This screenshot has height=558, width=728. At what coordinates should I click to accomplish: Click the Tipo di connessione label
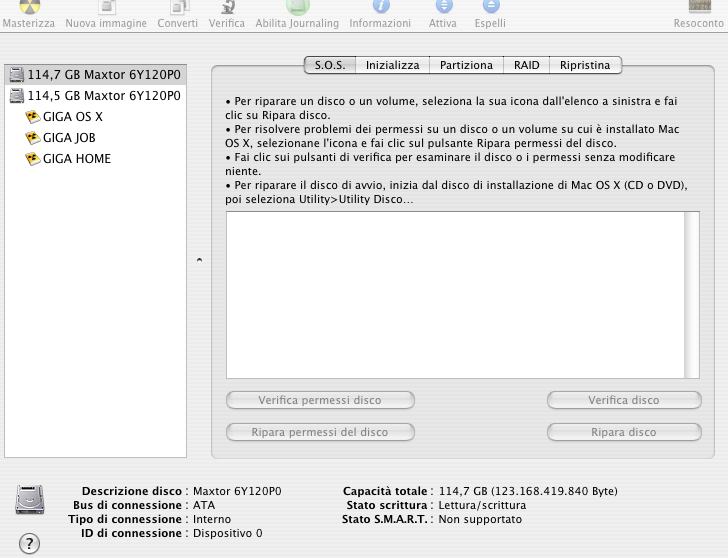125,519
